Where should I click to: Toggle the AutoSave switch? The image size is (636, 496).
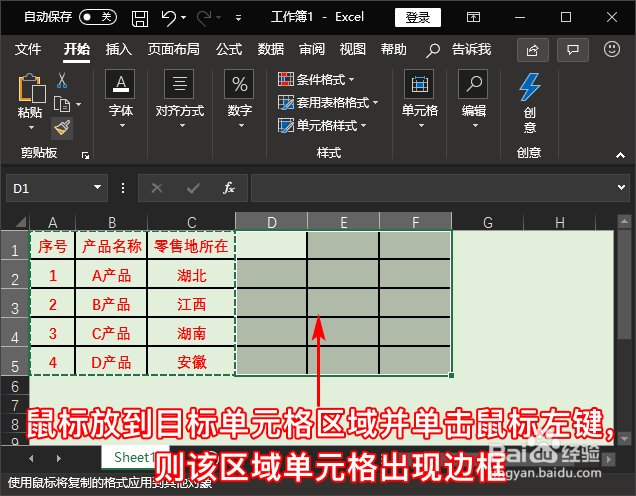click(98, 17)
